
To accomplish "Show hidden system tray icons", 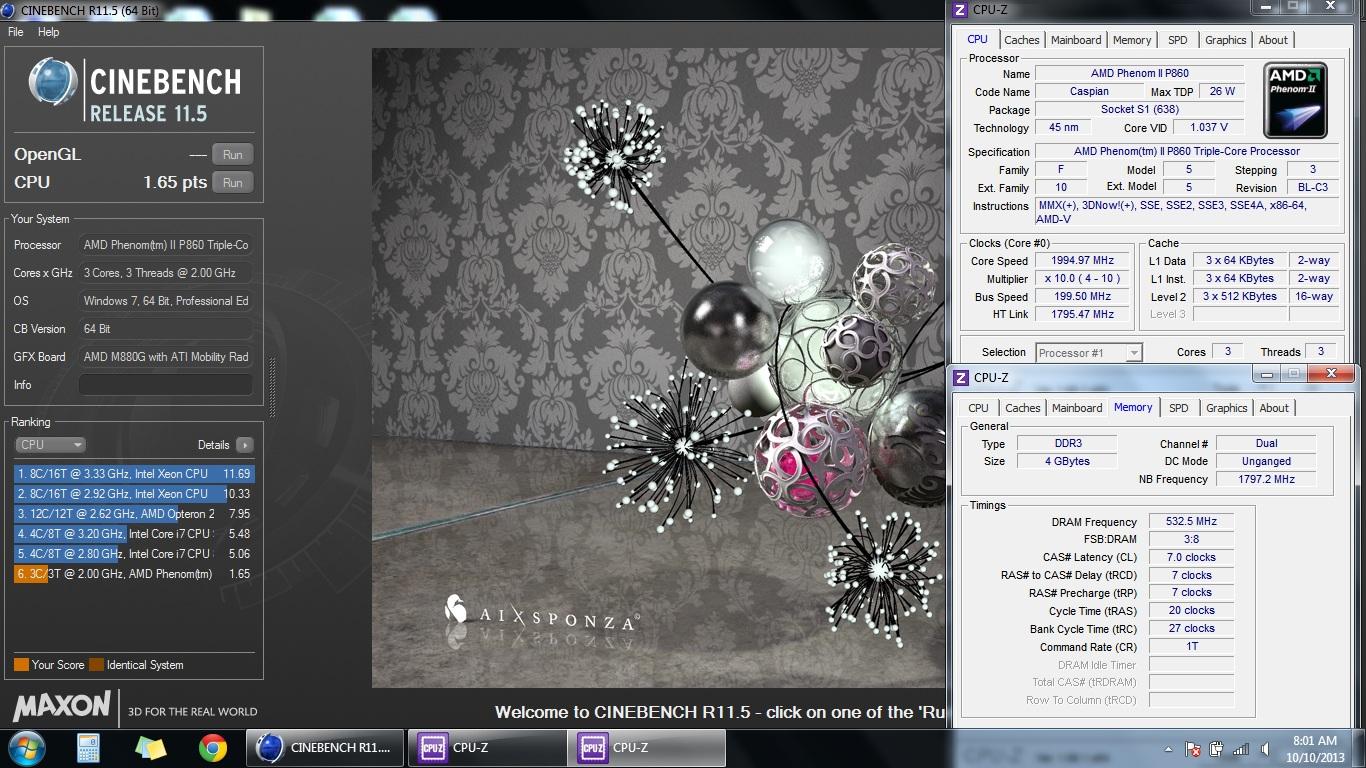I will [x=1170, y=749].
